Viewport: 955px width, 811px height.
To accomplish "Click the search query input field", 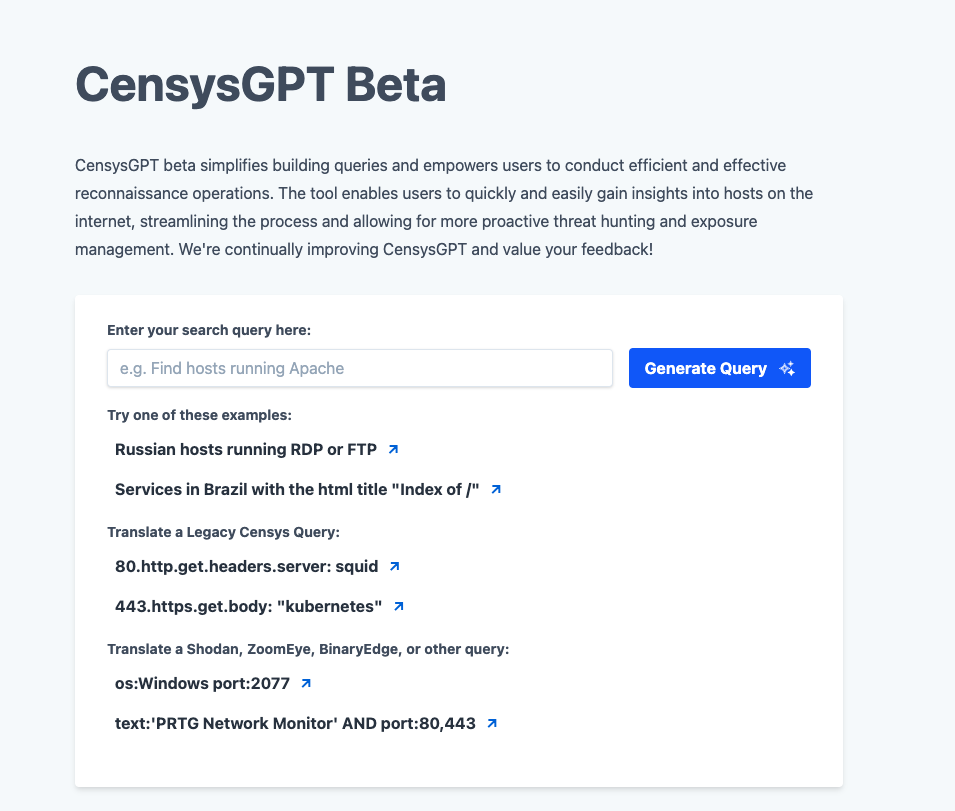I will pos(359,368).
